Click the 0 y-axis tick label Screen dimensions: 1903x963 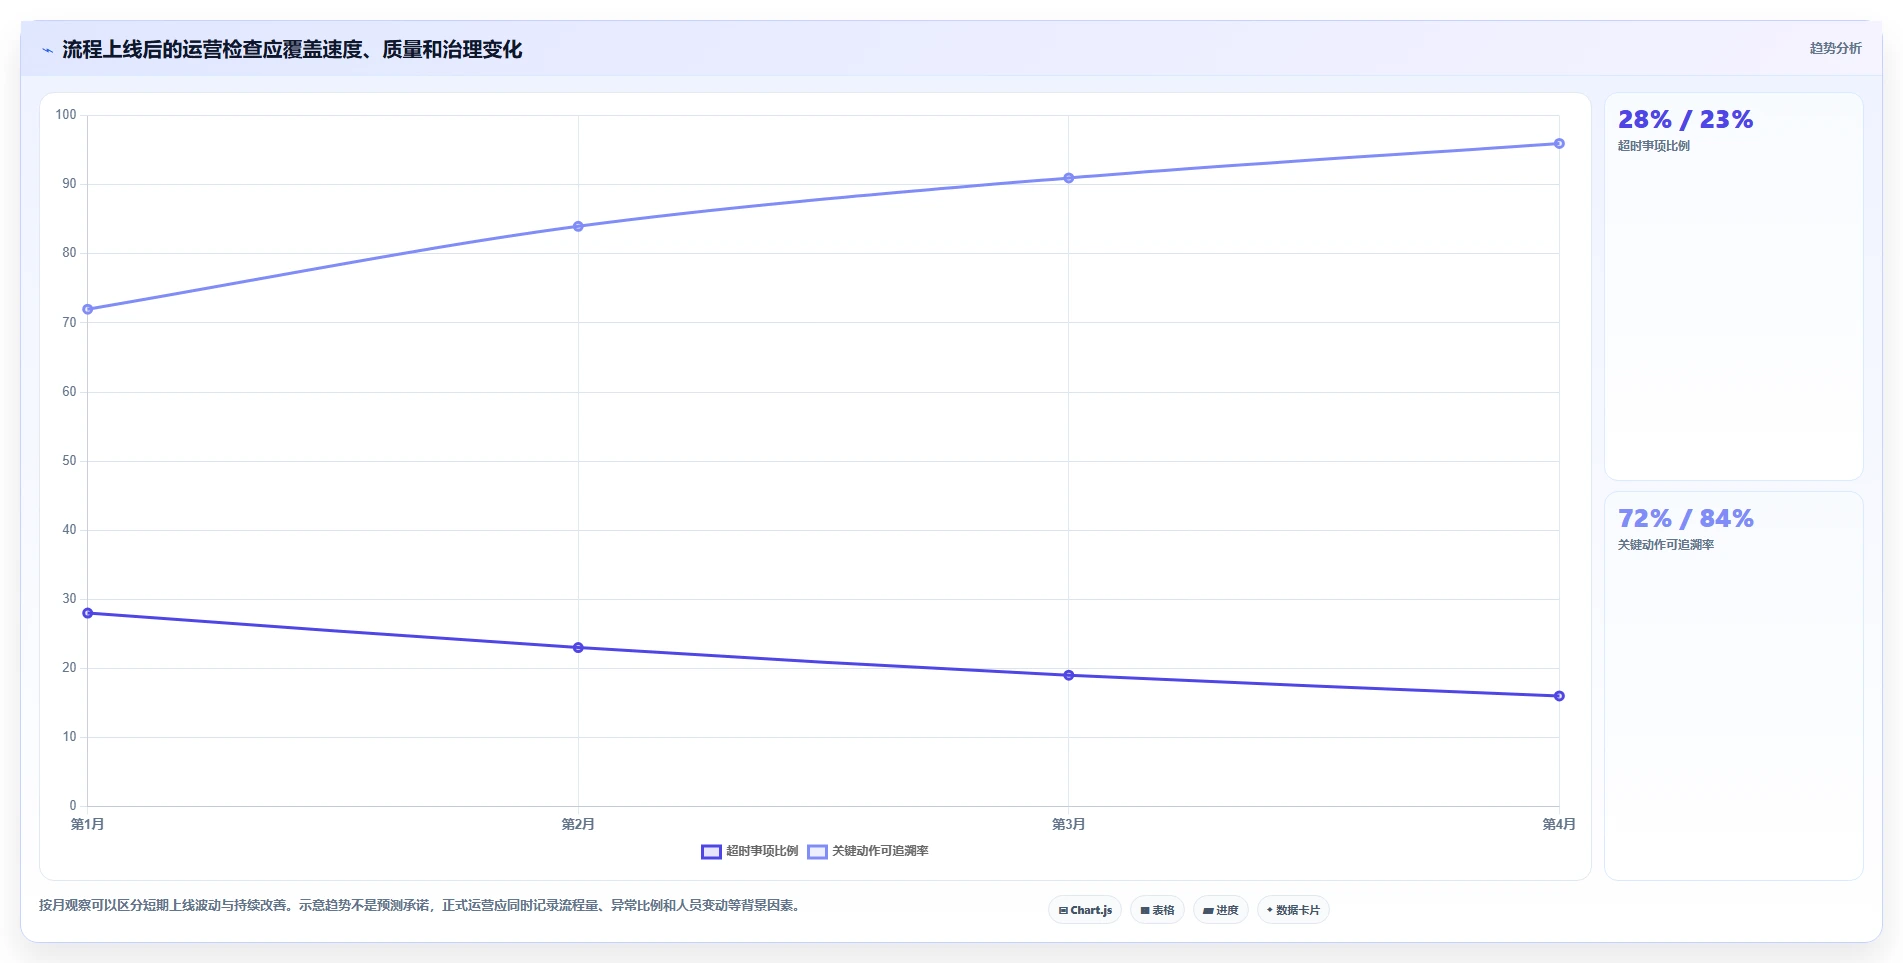pos(73,806)
